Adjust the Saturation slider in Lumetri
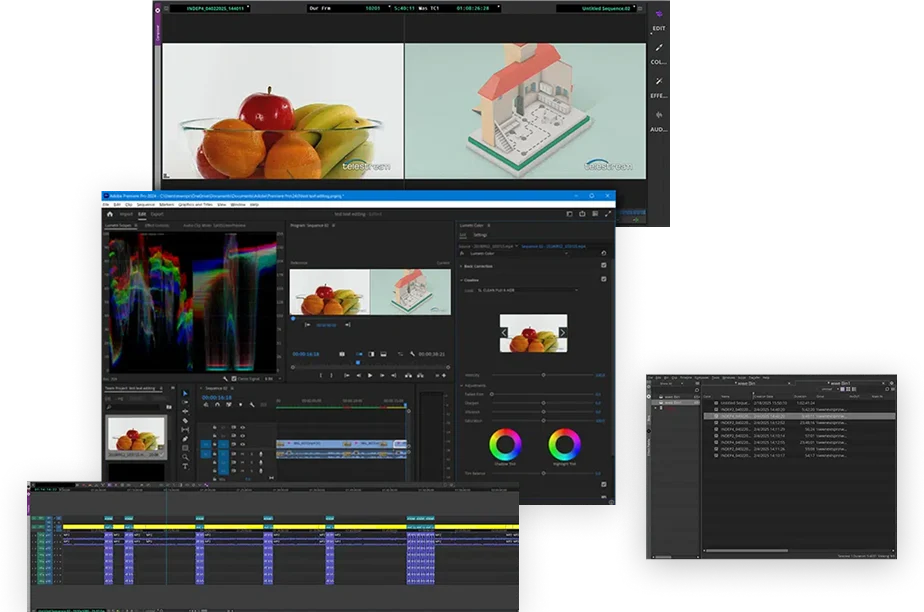Screen dimensions: 924x612 coord(543,421)
